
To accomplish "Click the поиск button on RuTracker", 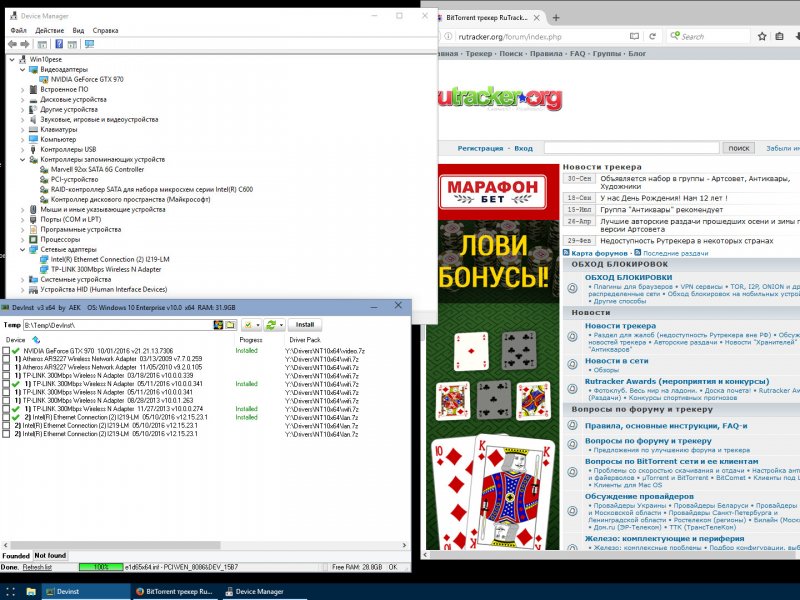I will [739, 148].
